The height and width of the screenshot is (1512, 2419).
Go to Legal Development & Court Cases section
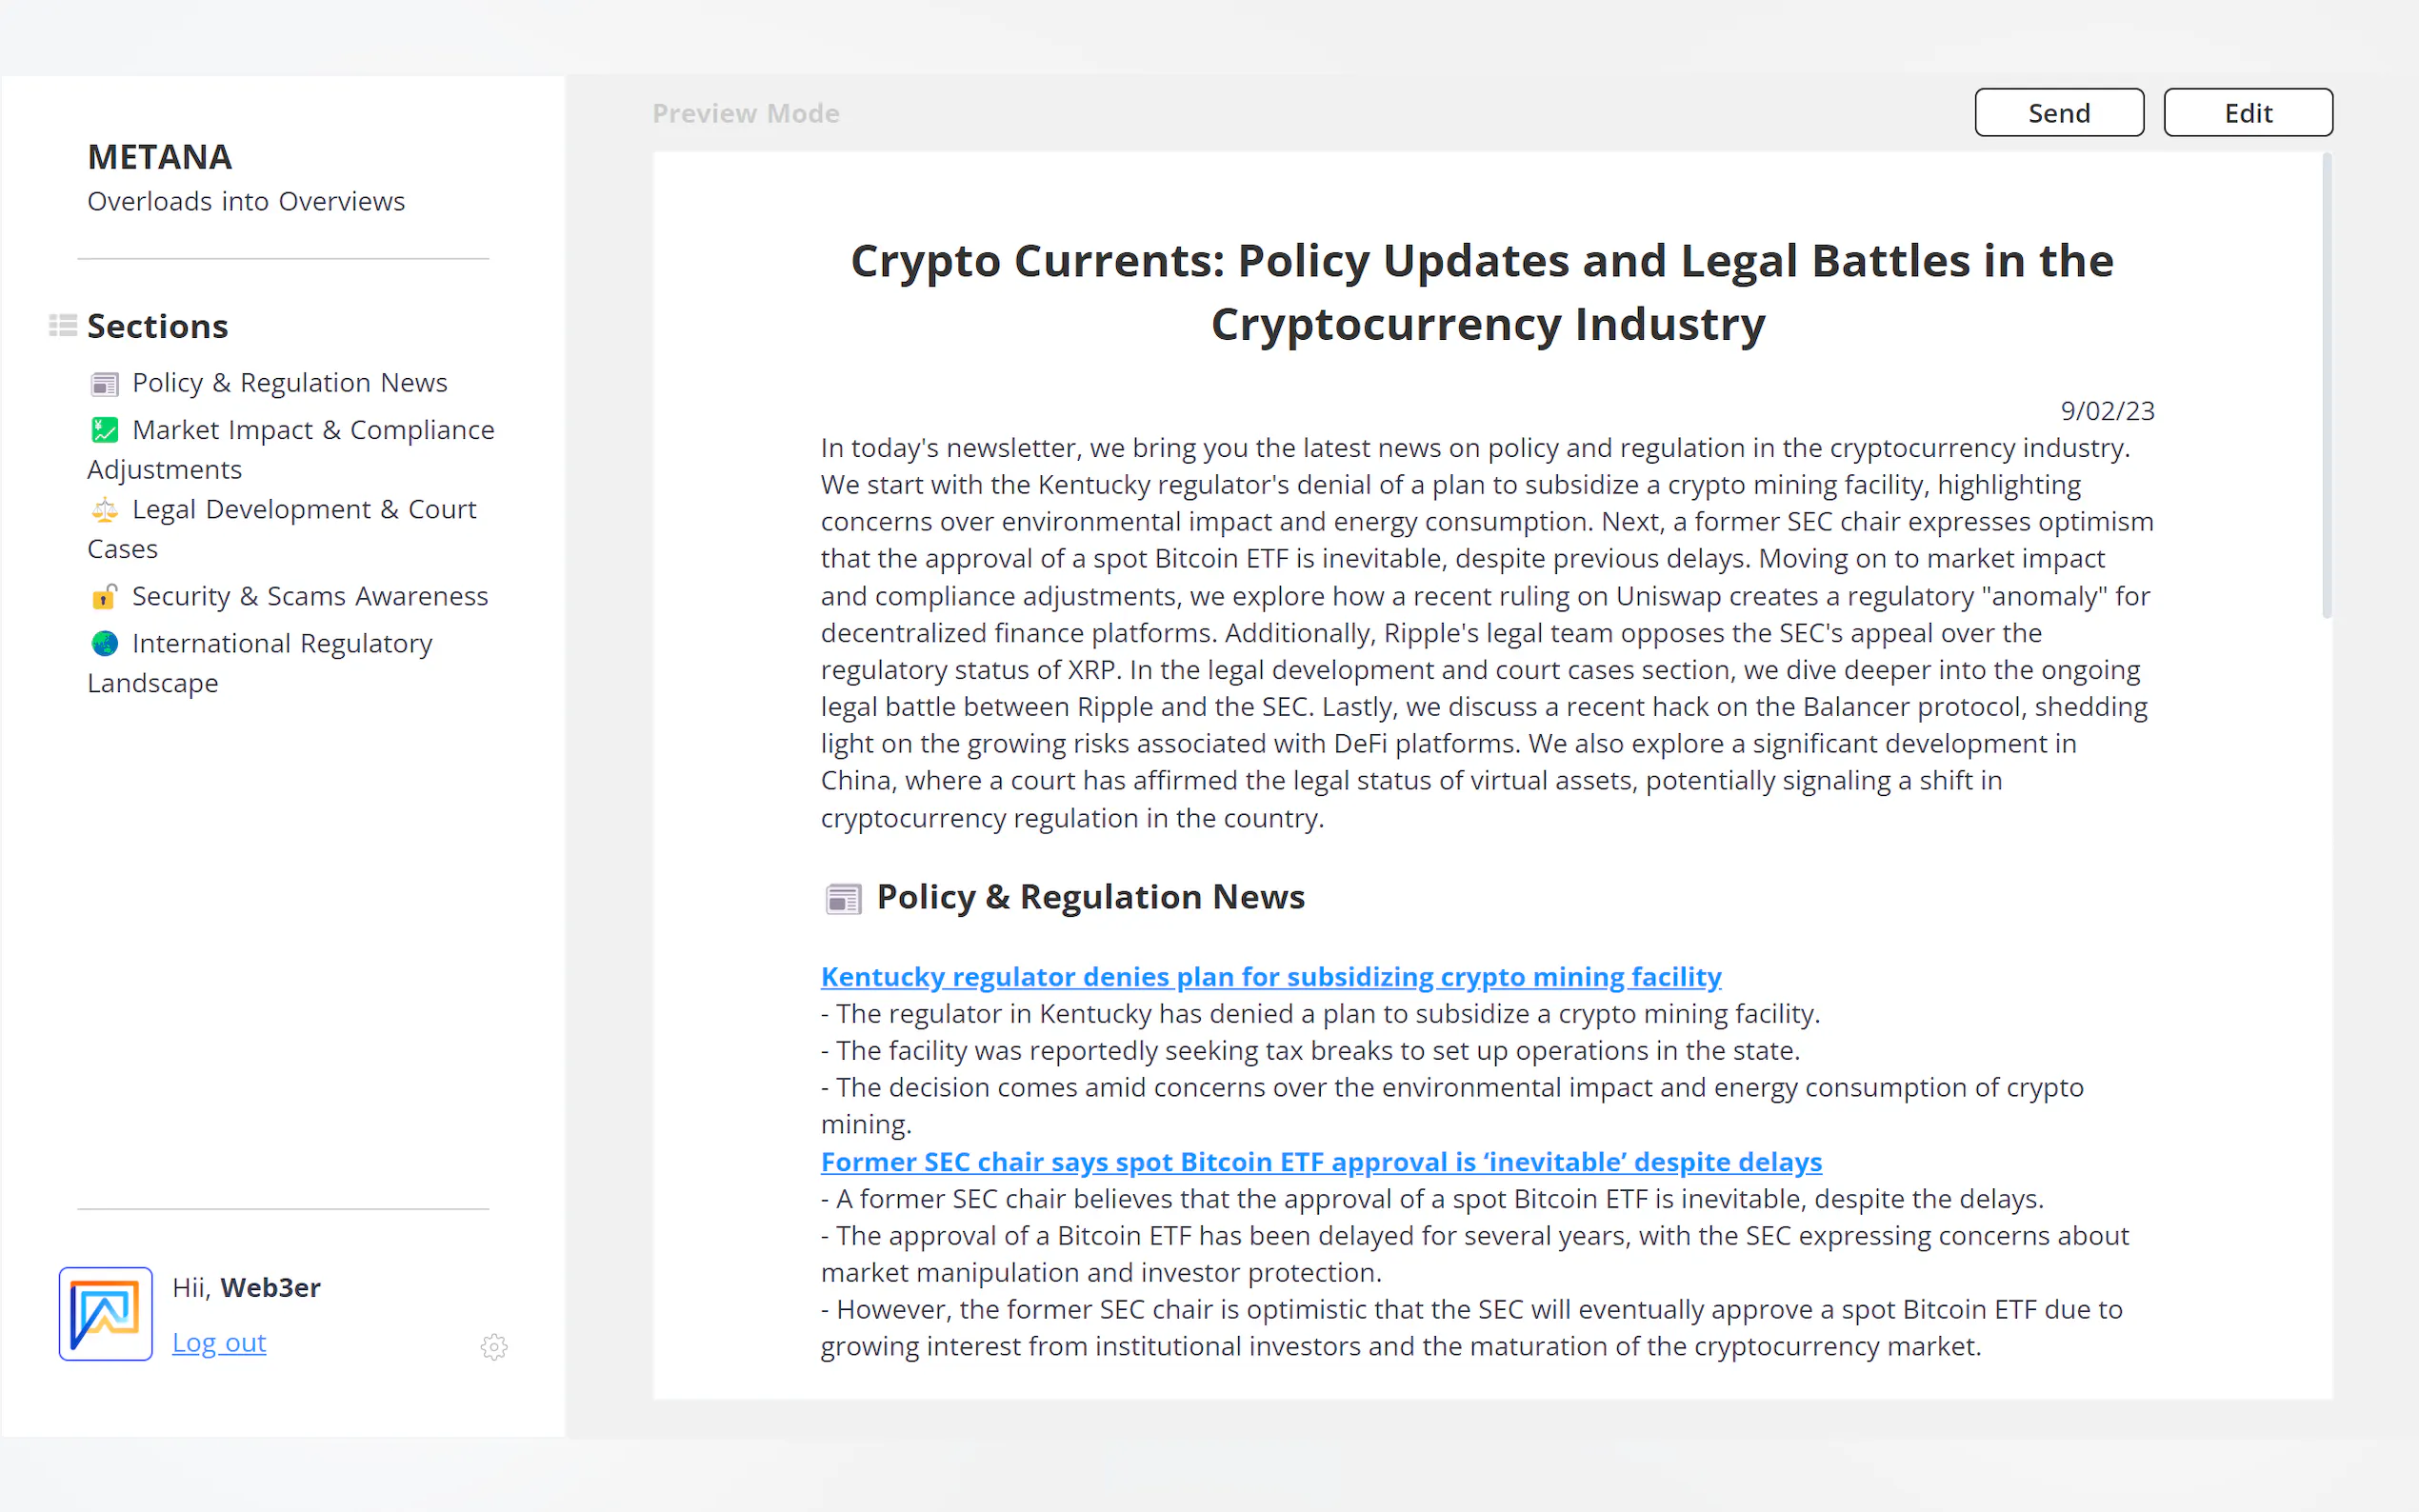point(304,510)
